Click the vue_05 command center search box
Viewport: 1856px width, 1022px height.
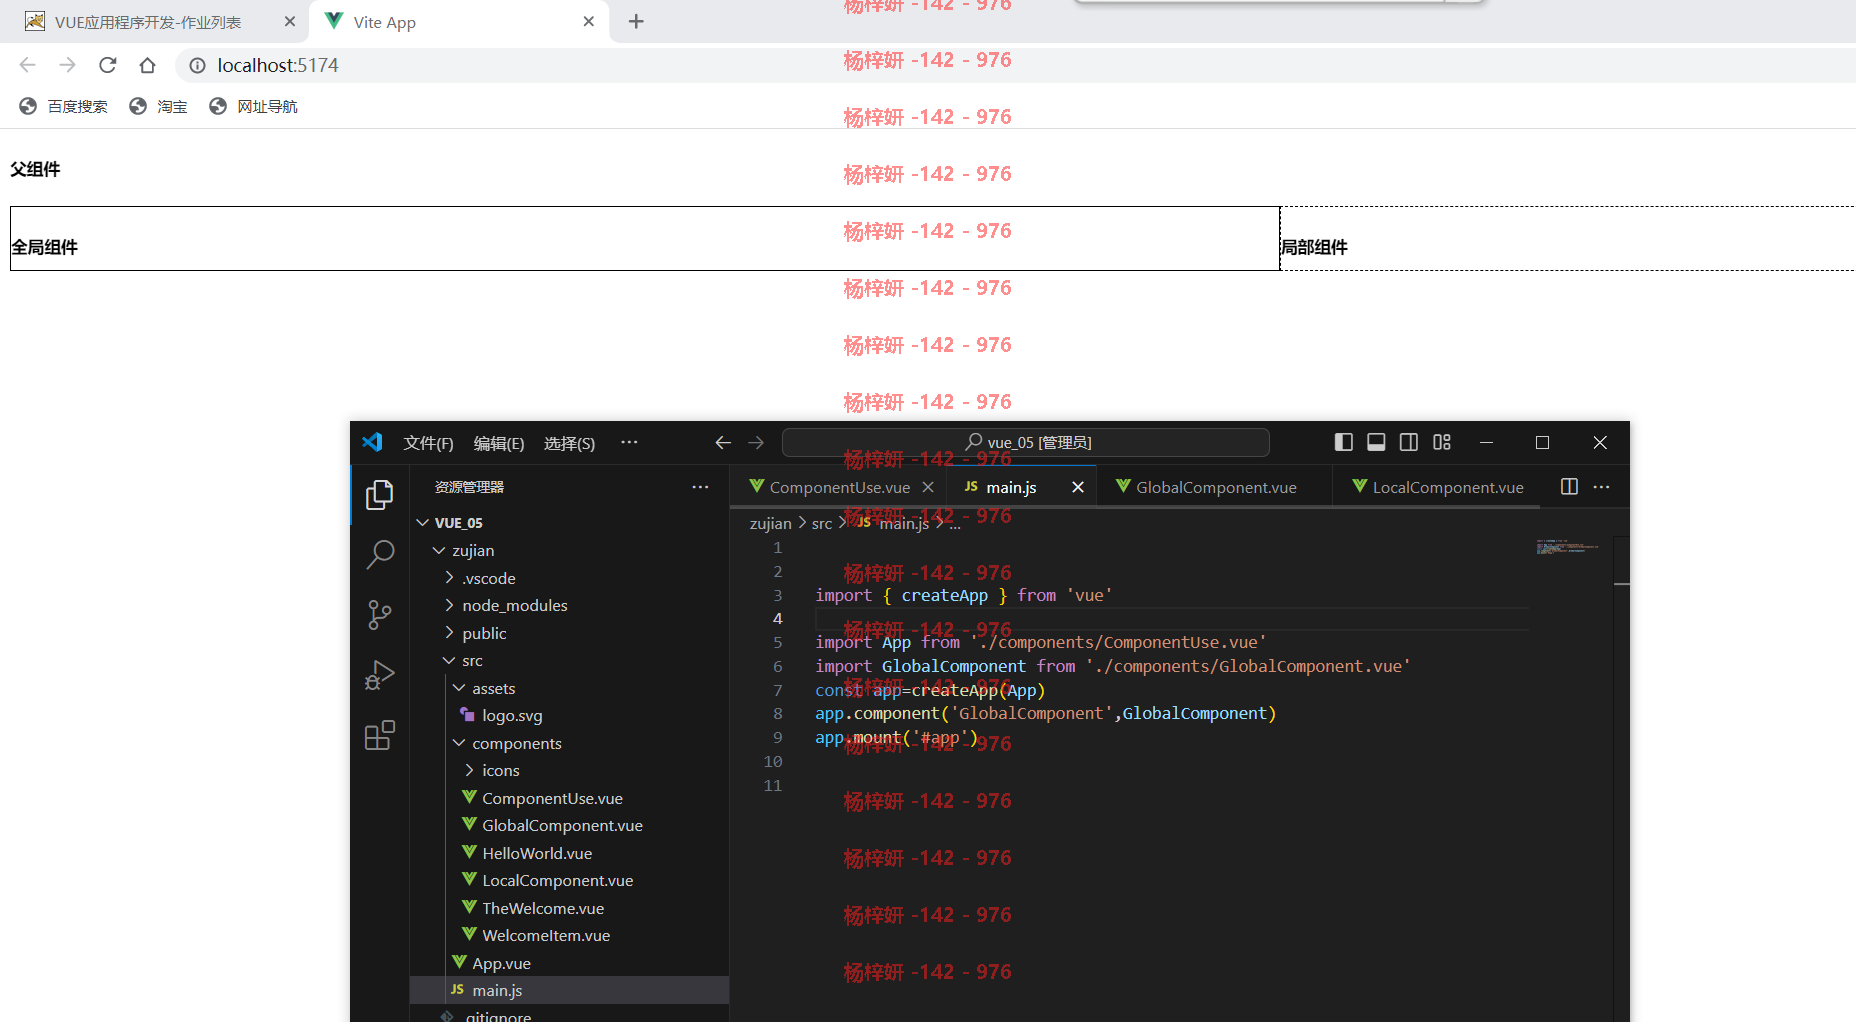pyautogui.click(x=1026, y=442)
